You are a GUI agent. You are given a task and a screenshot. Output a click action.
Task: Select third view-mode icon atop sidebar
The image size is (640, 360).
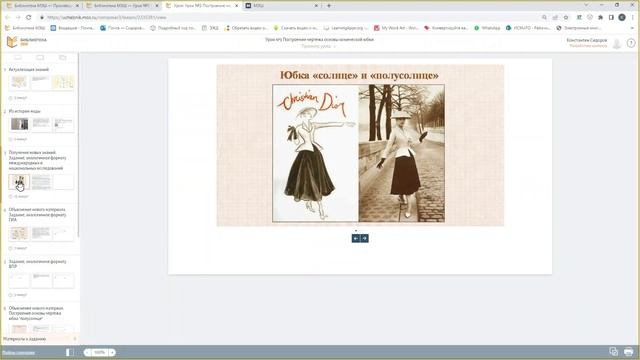(62, 58)
